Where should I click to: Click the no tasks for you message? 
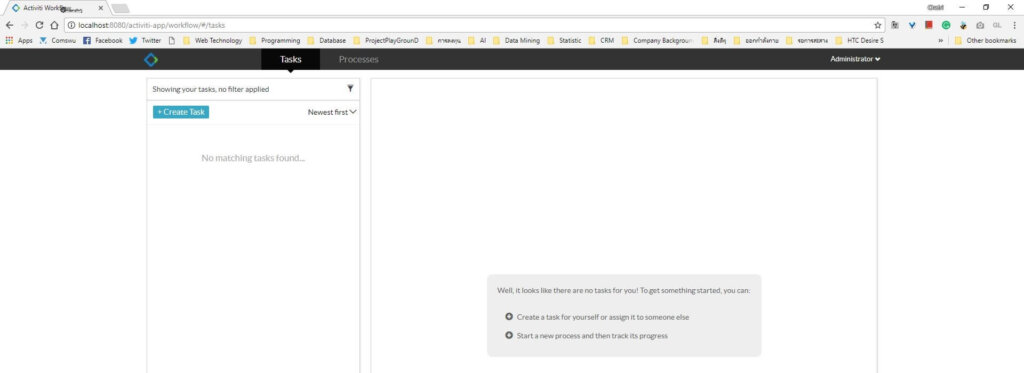click(624, 290)
